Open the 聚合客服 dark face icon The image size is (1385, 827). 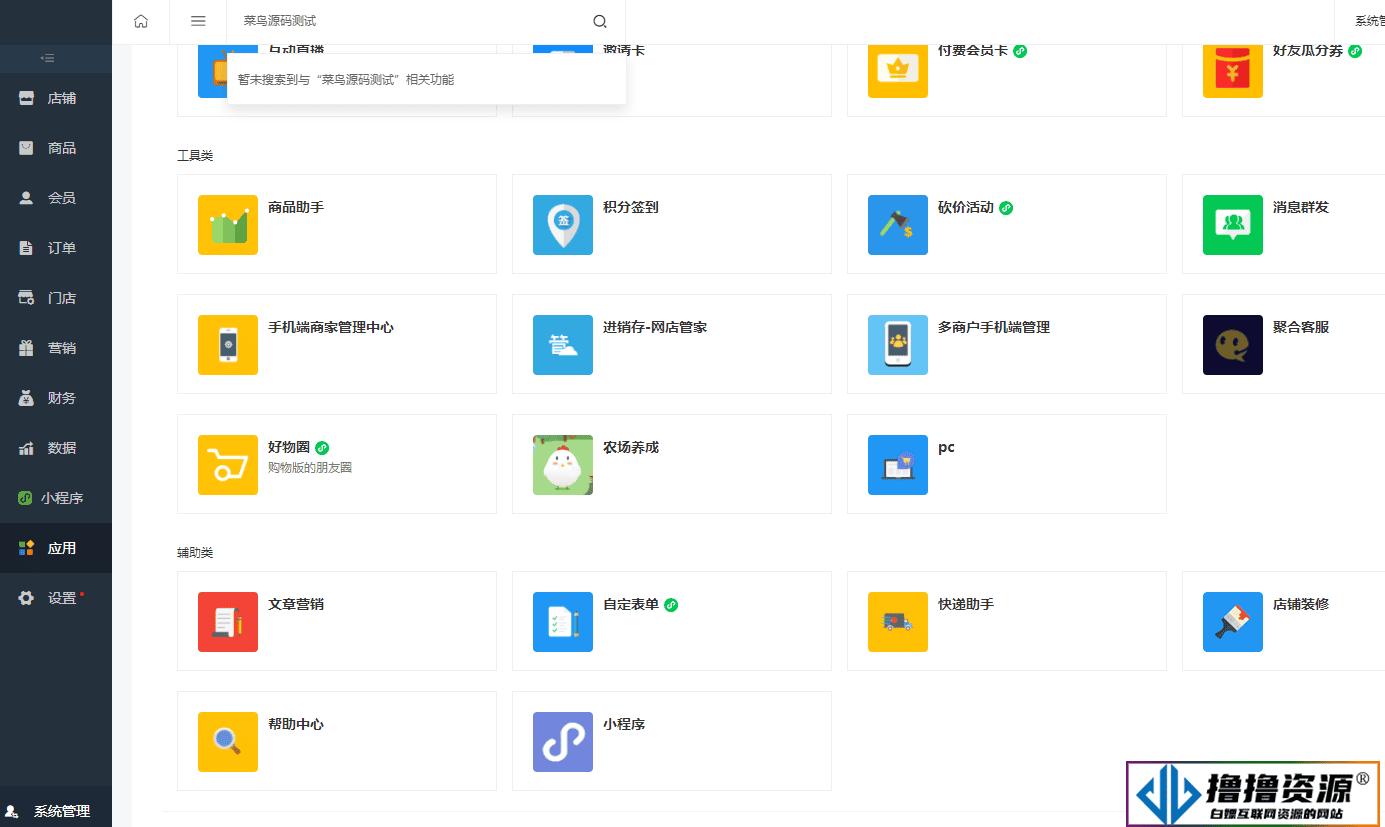coord(1233,345)
